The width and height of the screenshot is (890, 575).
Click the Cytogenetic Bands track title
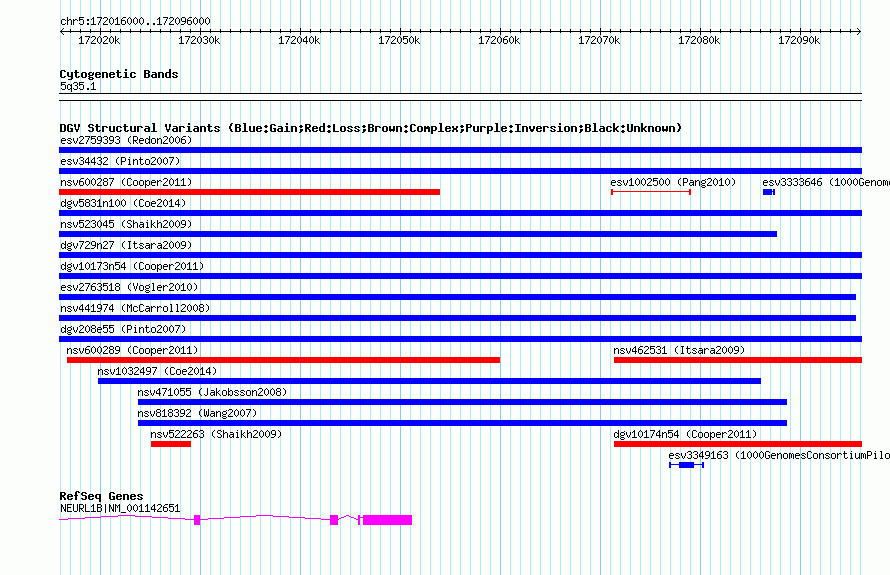click(119, 74)
